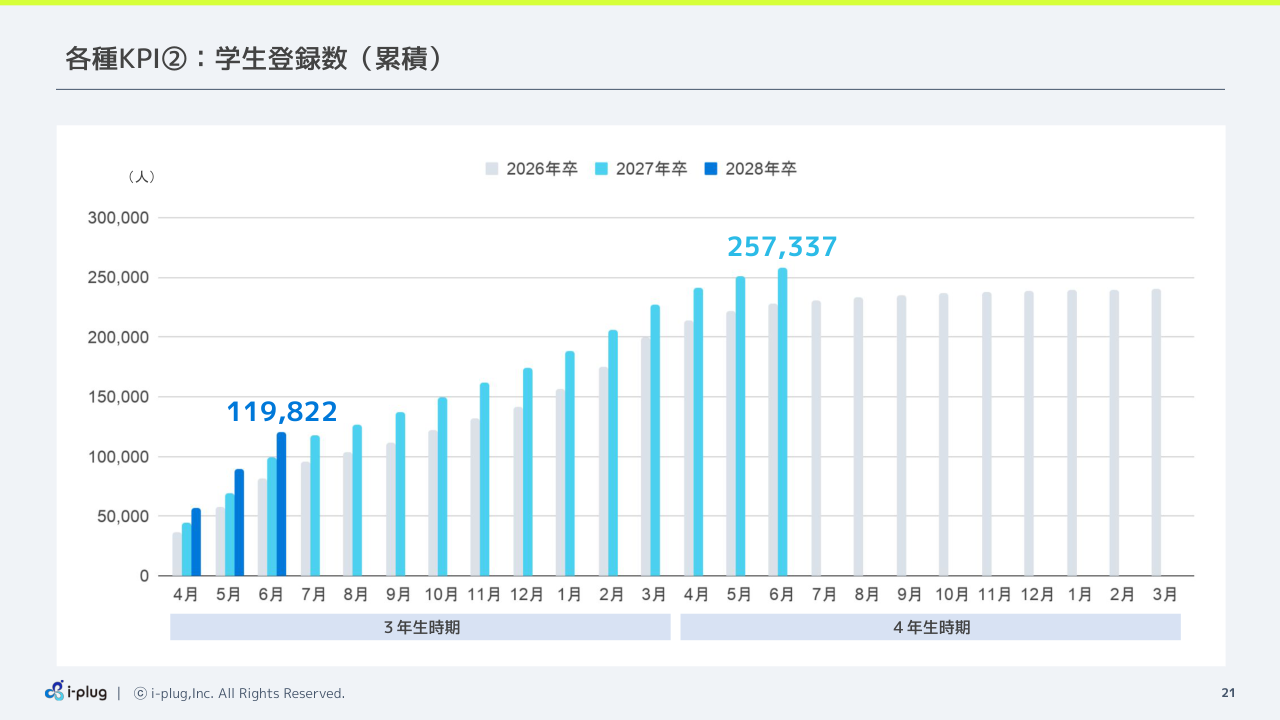Click the page number 21
Screen dimensions: 1280x720
coord(1228,693)
